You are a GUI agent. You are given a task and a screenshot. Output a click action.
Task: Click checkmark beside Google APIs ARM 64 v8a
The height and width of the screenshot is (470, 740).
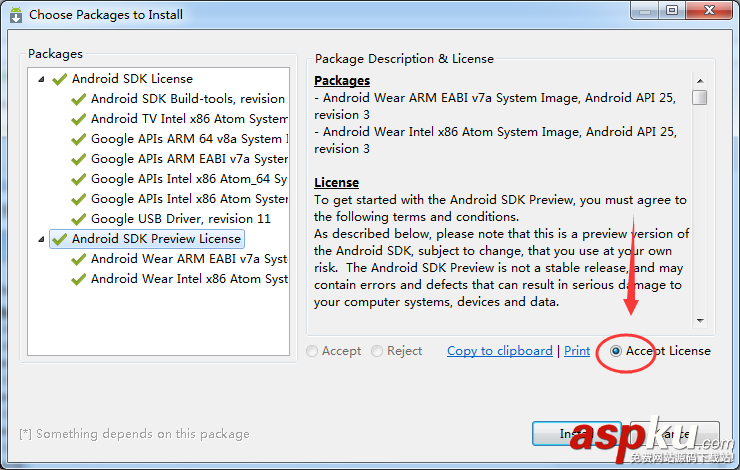tap(79, 139)
